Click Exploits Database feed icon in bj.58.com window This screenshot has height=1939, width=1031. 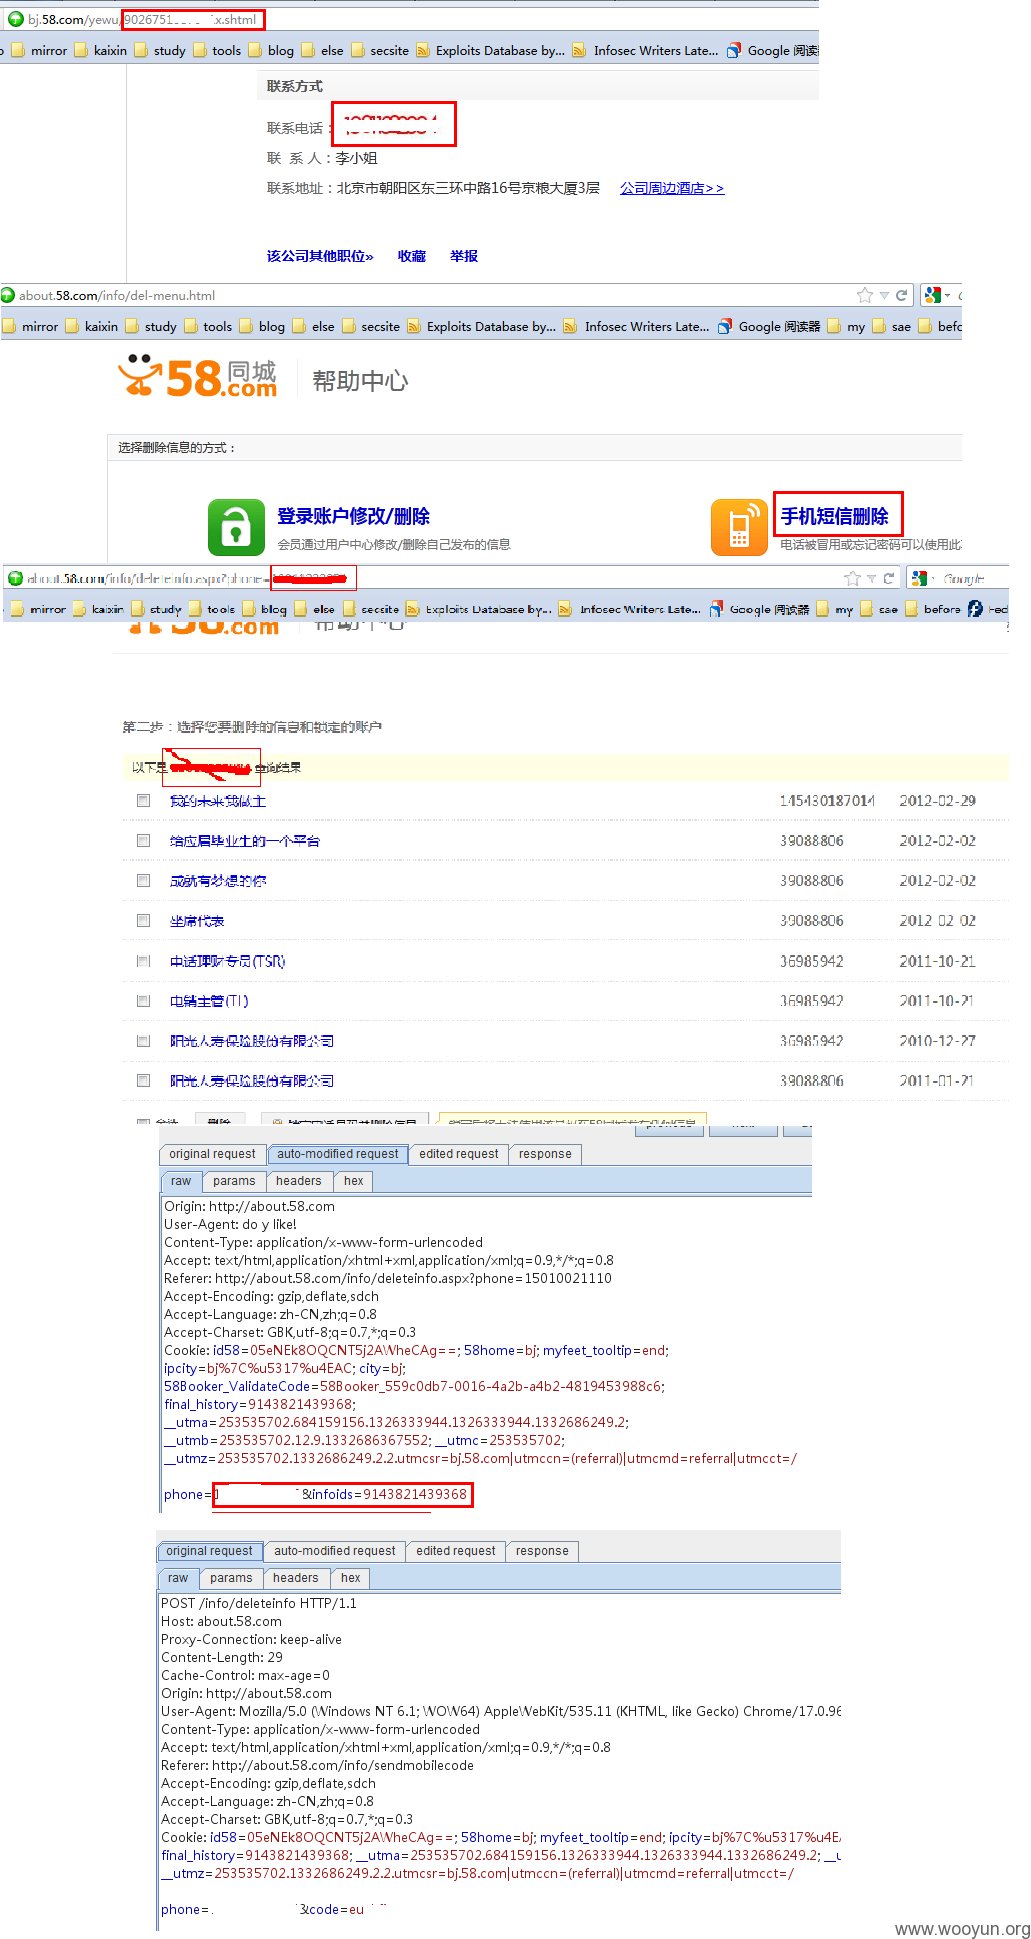tap(423, 50)
